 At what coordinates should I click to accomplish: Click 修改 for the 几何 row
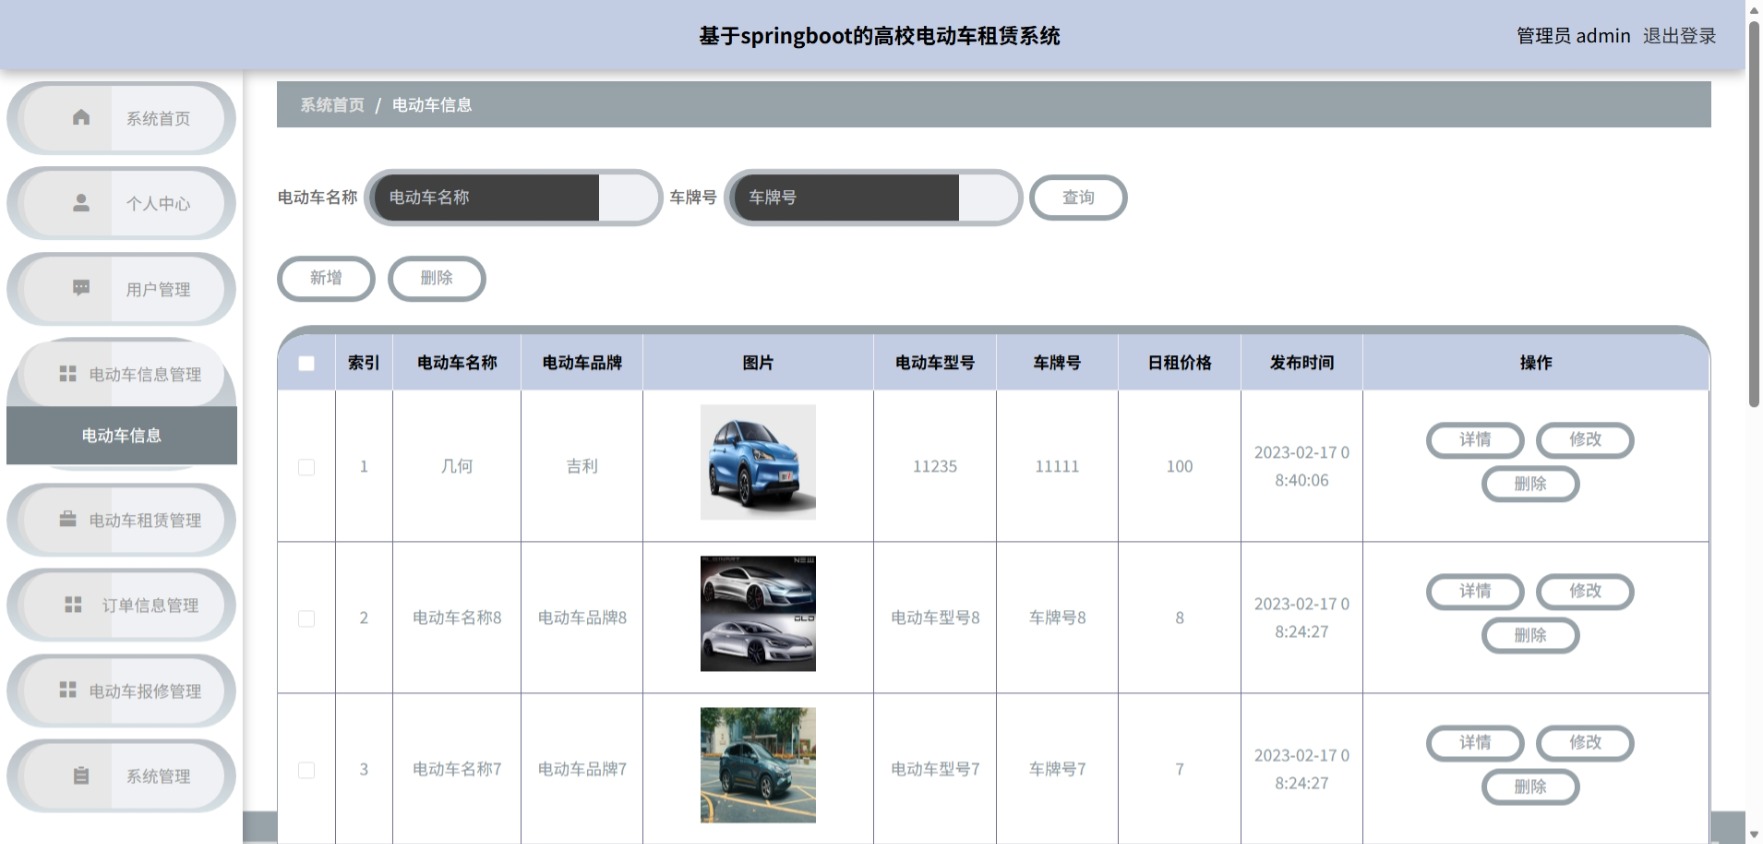point(1585,440)
